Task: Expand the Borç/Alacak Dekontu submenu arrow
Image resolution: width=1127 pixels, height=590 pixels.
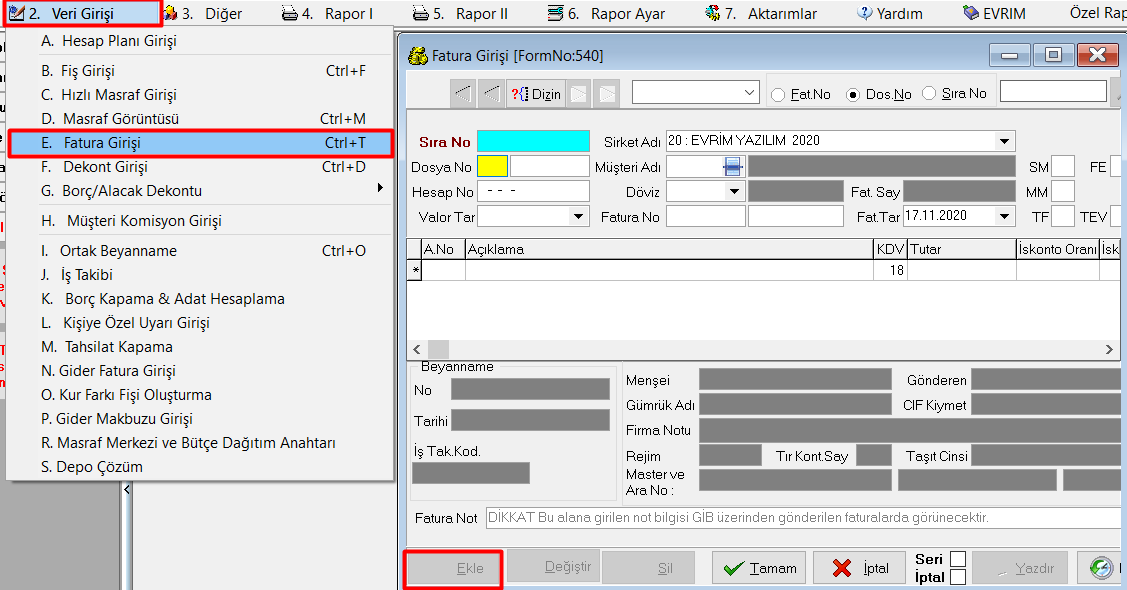Action: [380, 188]
